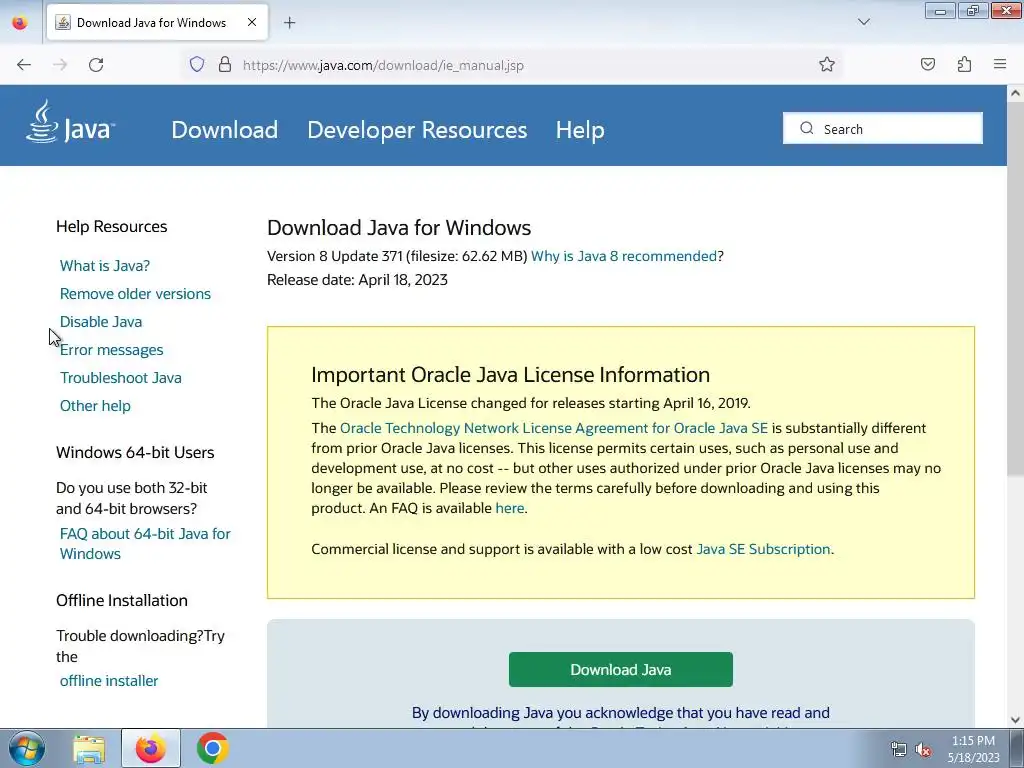
Task: Open the Extensions puzzle icon
Action: (x=965, y=65)
